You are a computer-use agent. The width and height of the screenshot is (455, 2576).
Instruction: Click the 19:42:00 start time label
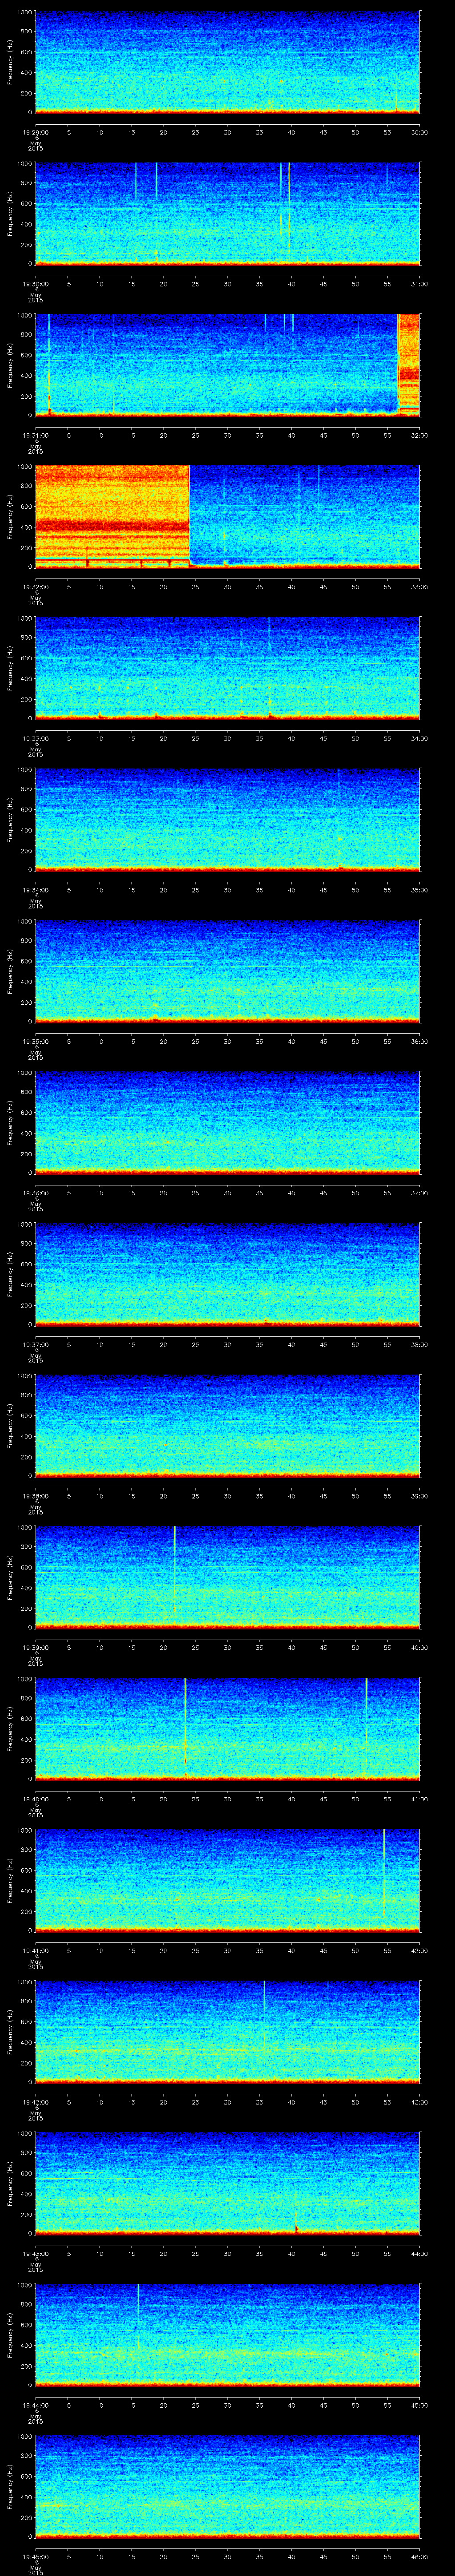(35, 2101)
